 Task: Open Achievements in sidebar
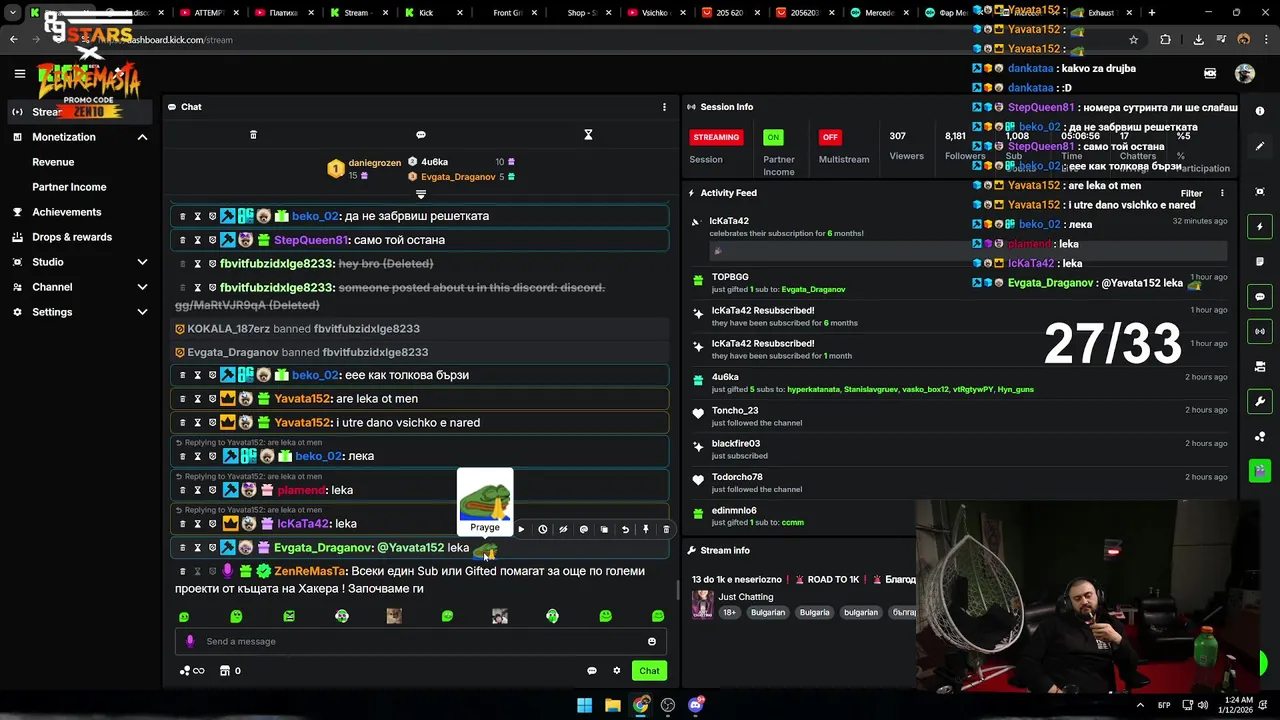click(66, 212)
